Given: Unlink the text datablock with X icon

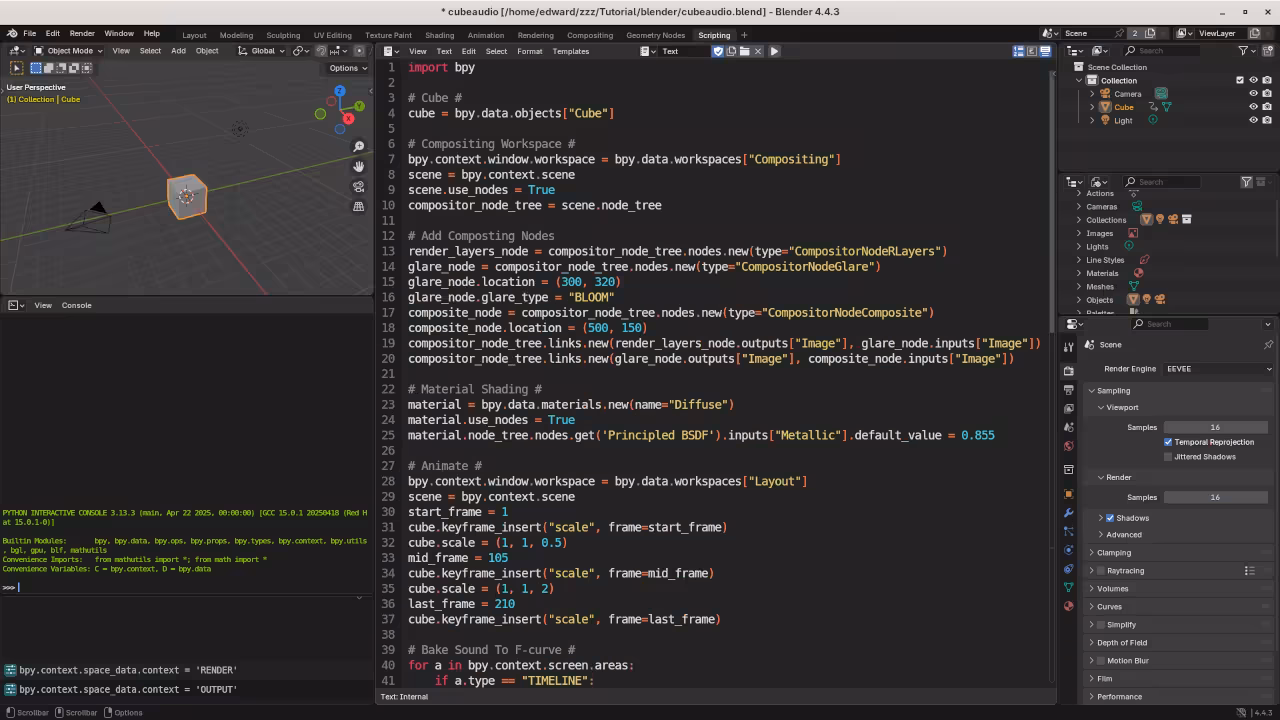Looking at the screenshot, I should pos(757,51).
